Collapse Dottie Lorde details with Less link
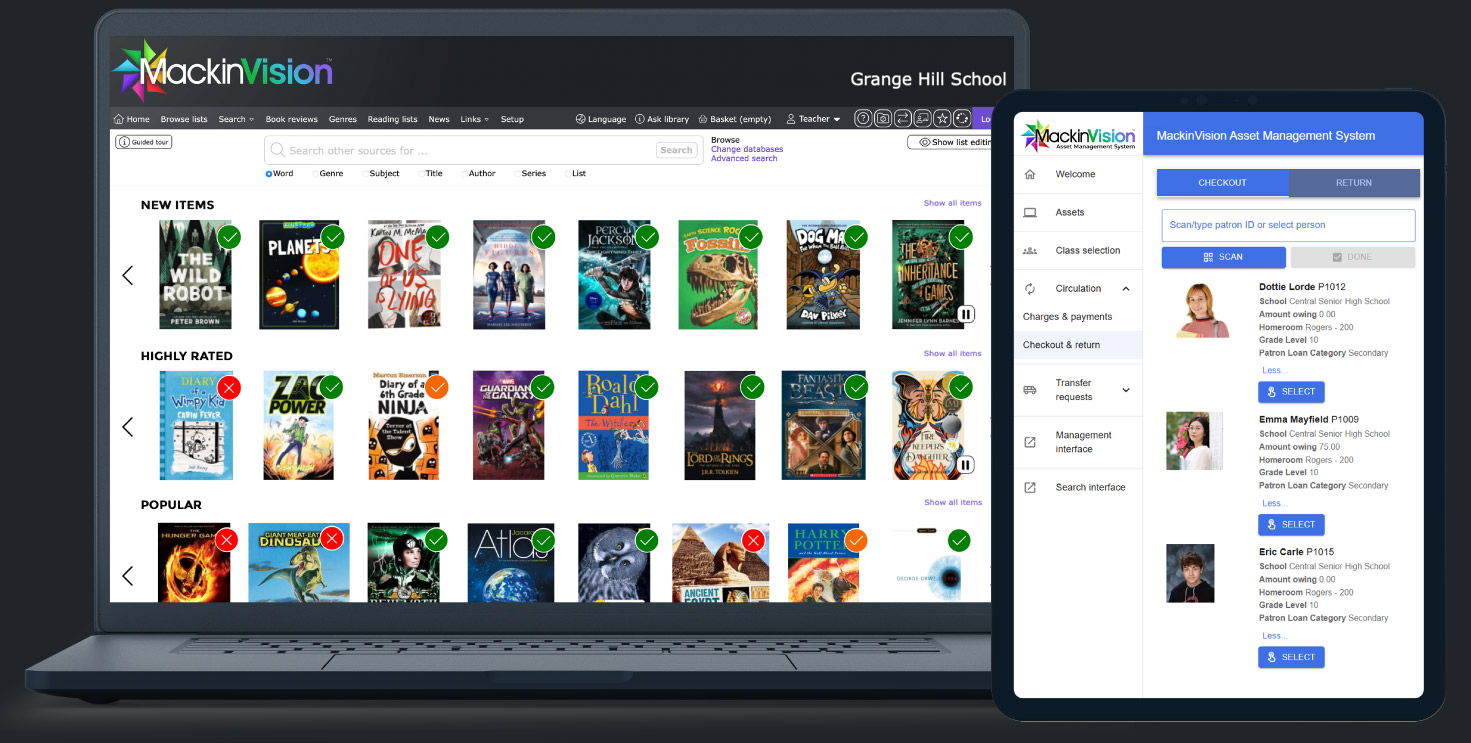The width and height of the screenshot is (1471, 743). click(x=1274, y=370)
